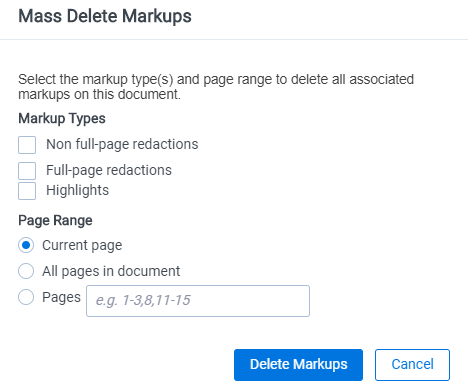Choose All pages in document option

point(26,271)
